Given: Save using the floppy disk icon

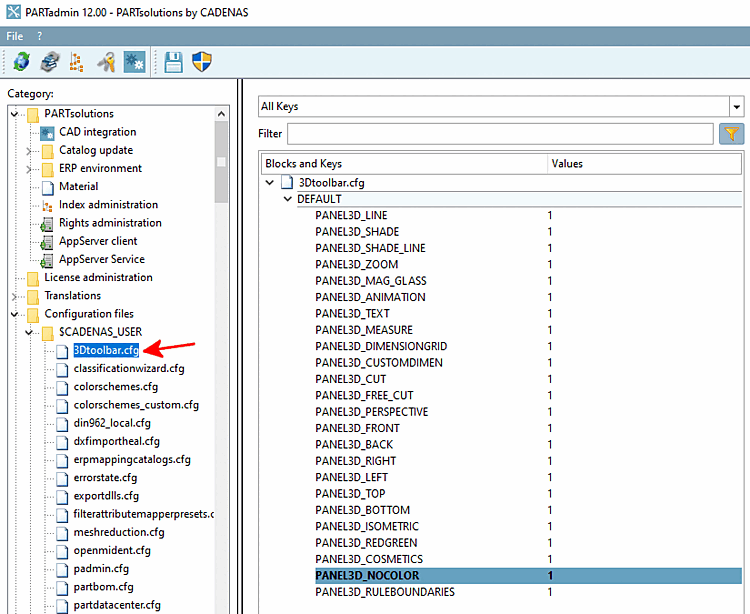Looking at the screenshot, I should click(174, 62).
